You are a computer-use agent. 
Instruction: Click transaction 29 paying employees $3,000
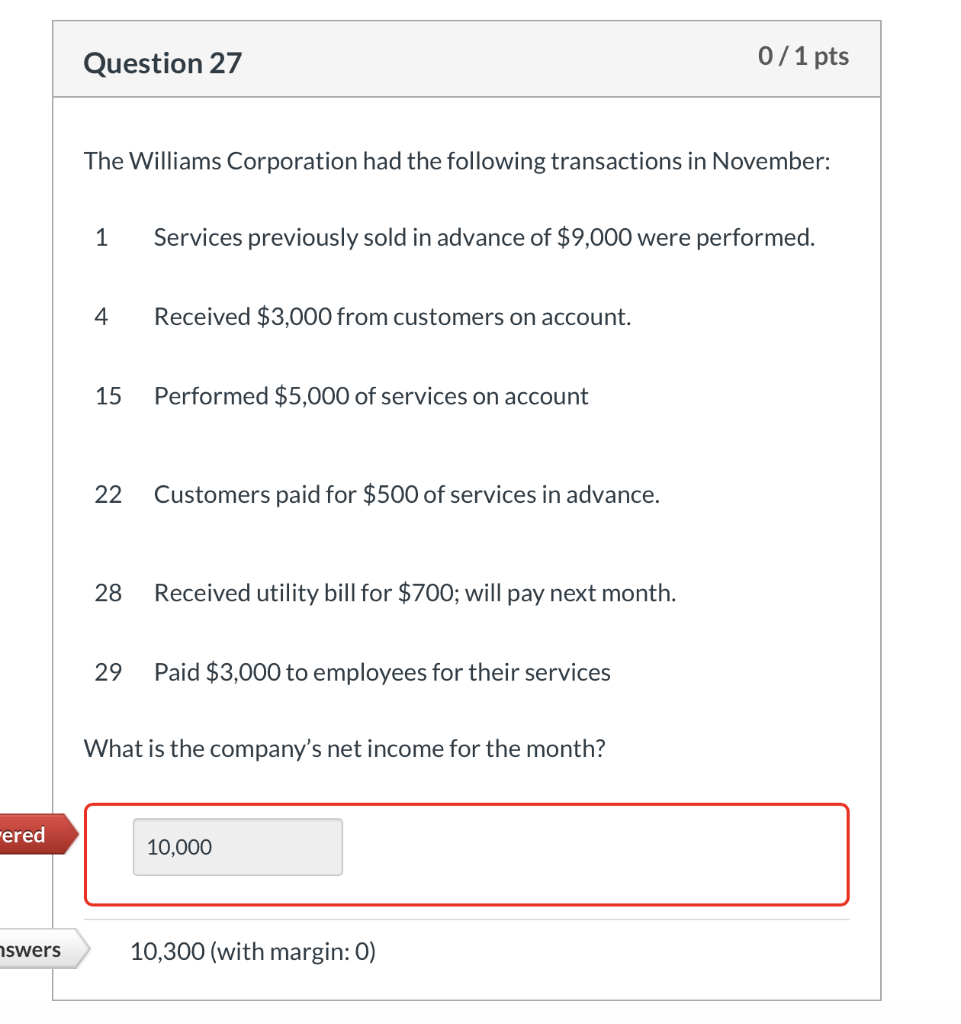pos(381,672)
